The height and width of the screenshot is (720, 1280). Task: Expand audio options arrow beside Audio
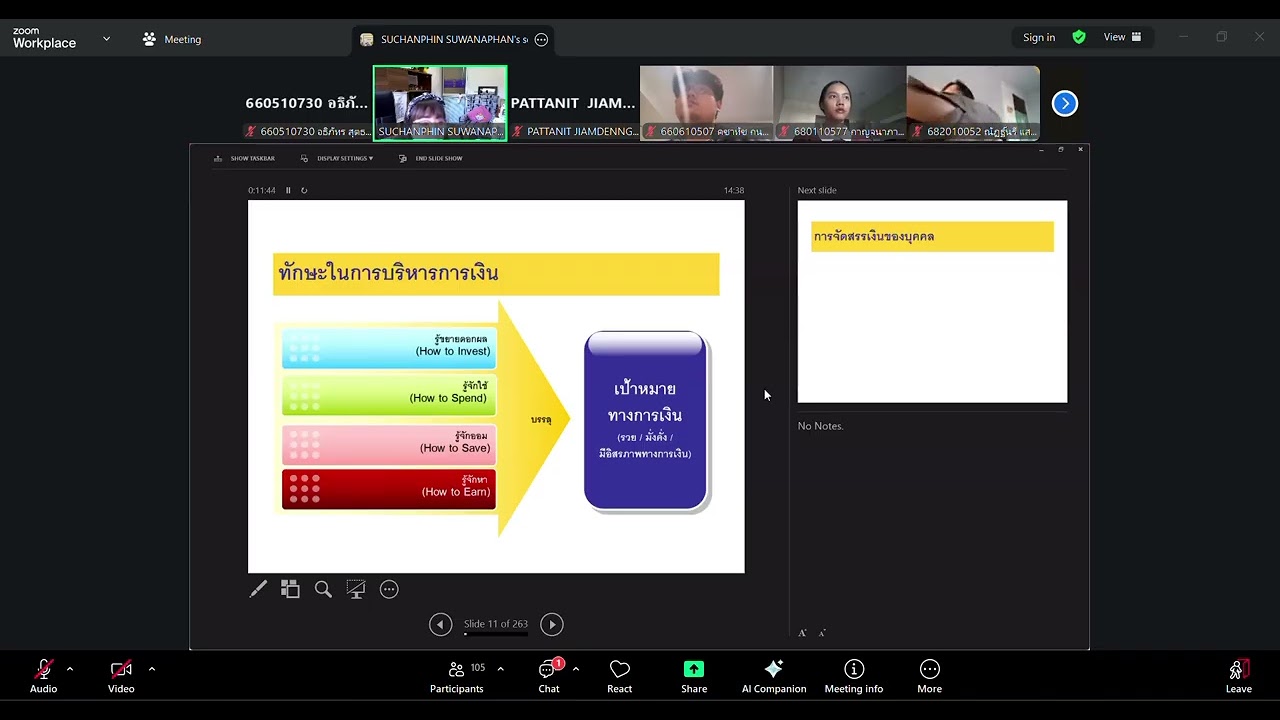click(x=70, y=669)
